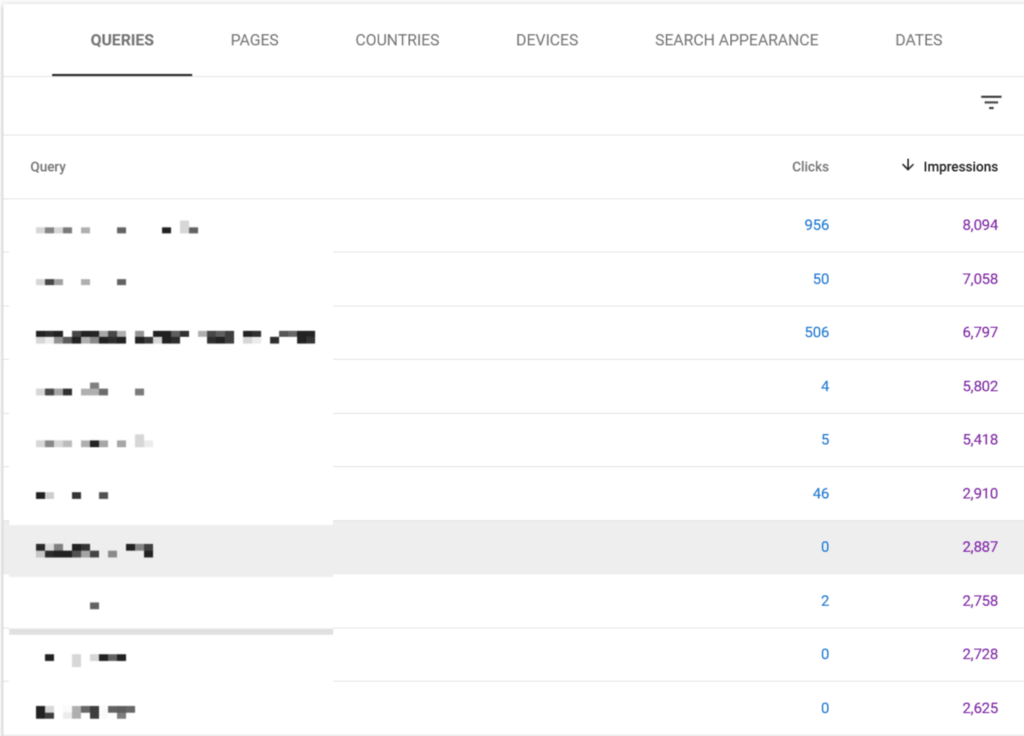Image resolution: width=1024 pixels, height=736 pixels.
Task: Open the DATES tab
Action: tap(918, 40)
